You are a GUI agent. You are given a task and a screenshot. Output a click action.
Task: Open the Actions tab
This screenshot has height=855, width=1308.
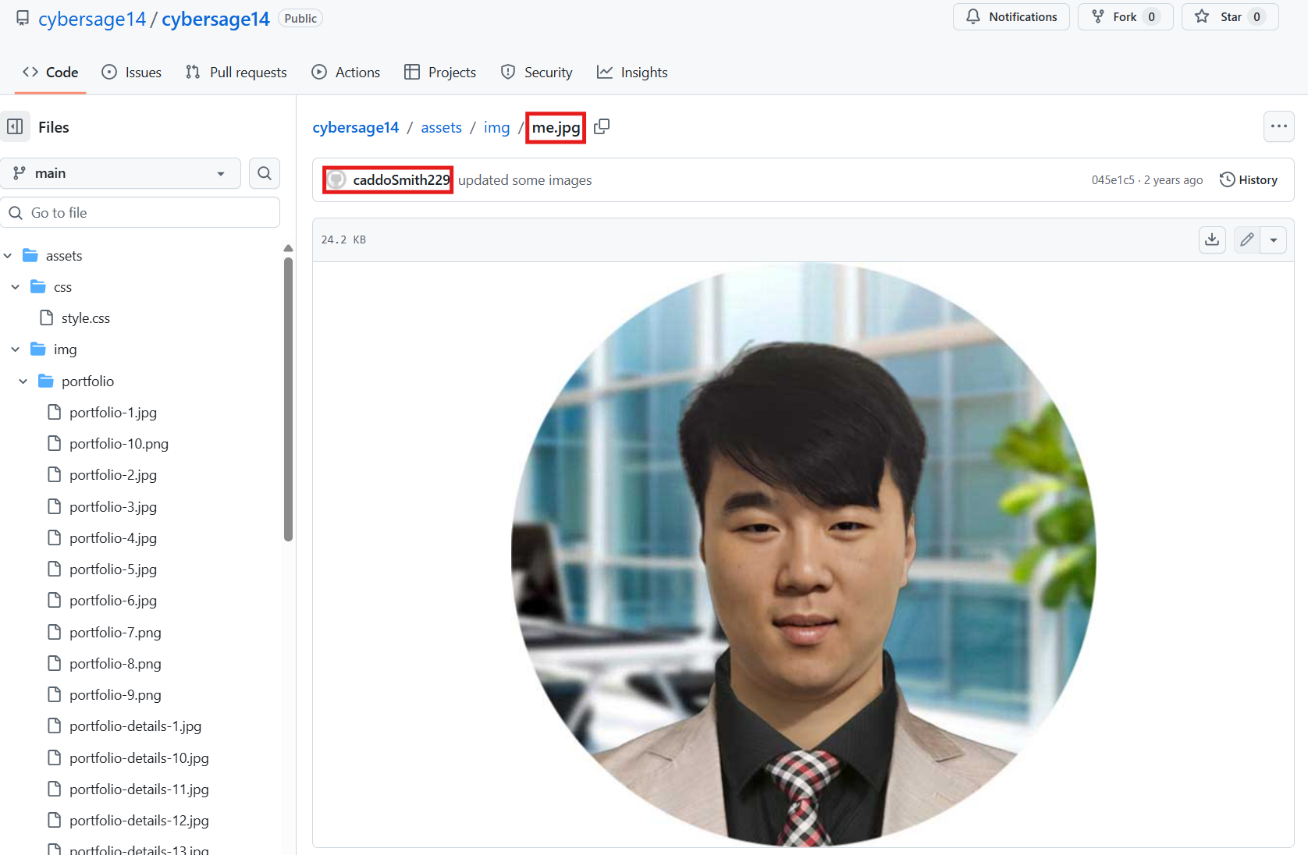pos(346,71)
